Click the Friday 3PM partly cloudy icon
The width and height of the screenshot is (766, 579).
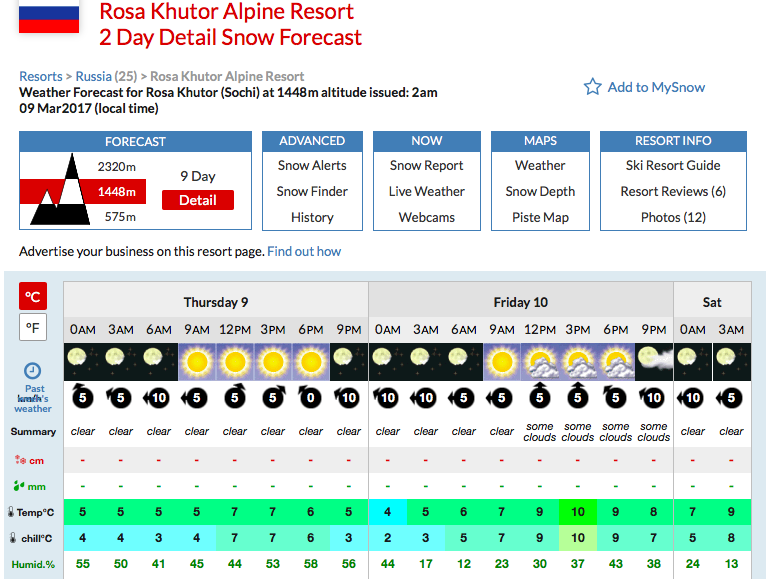coord(577,362)
